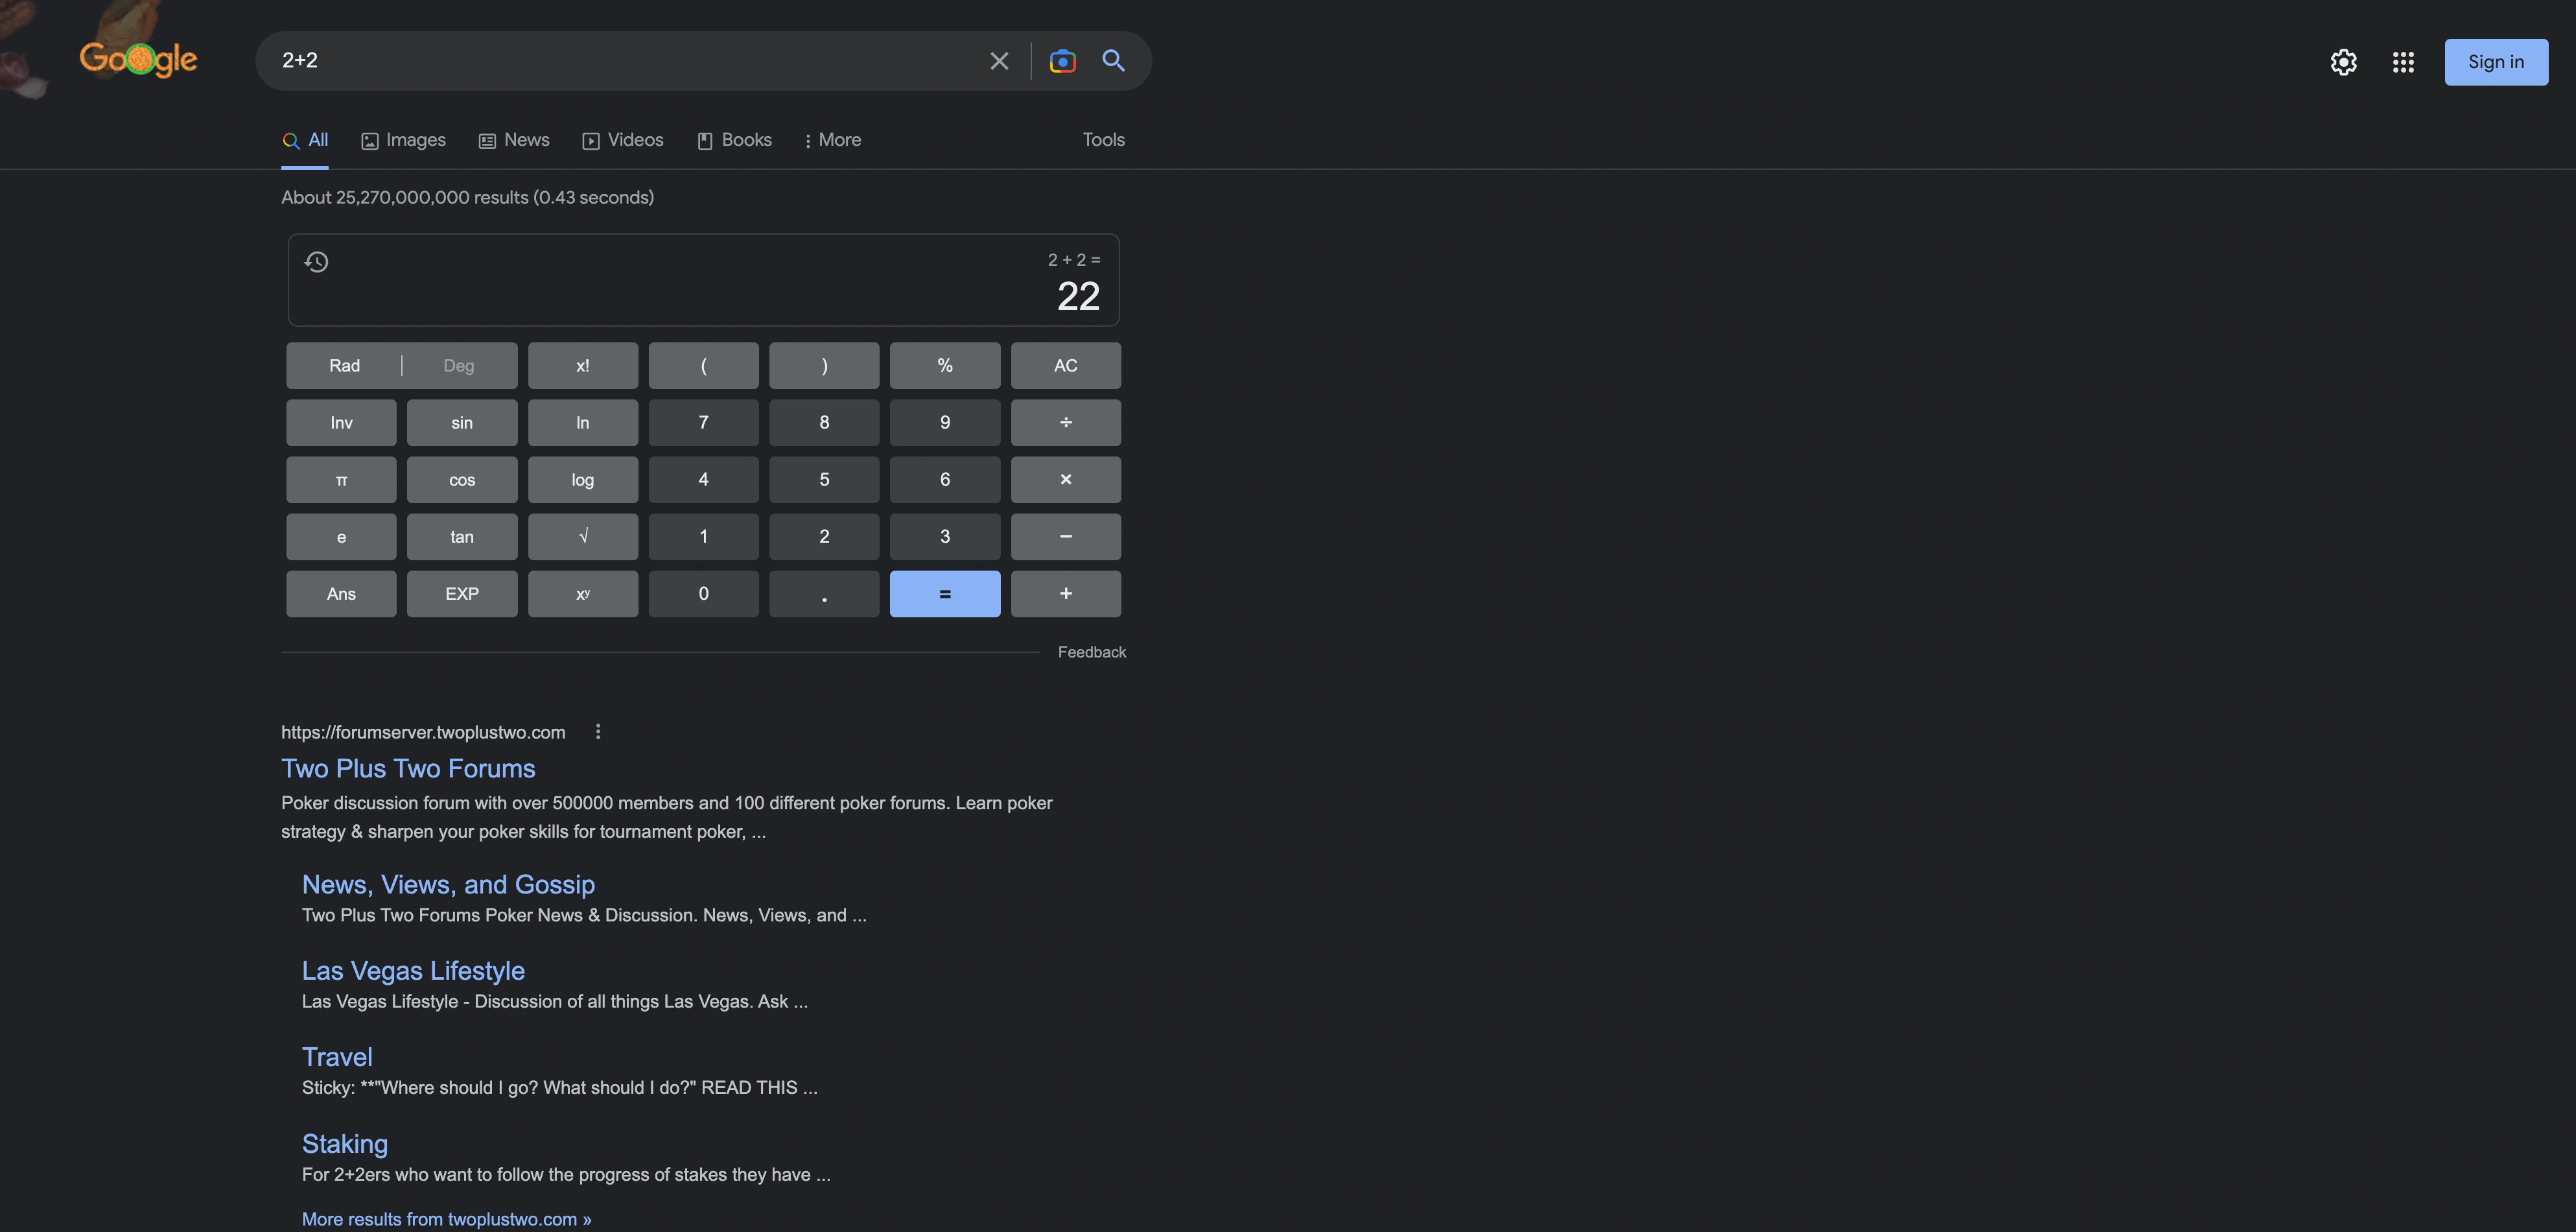Open search by image camera icon
The image size is (2576, 1232).
point(1062,61)
